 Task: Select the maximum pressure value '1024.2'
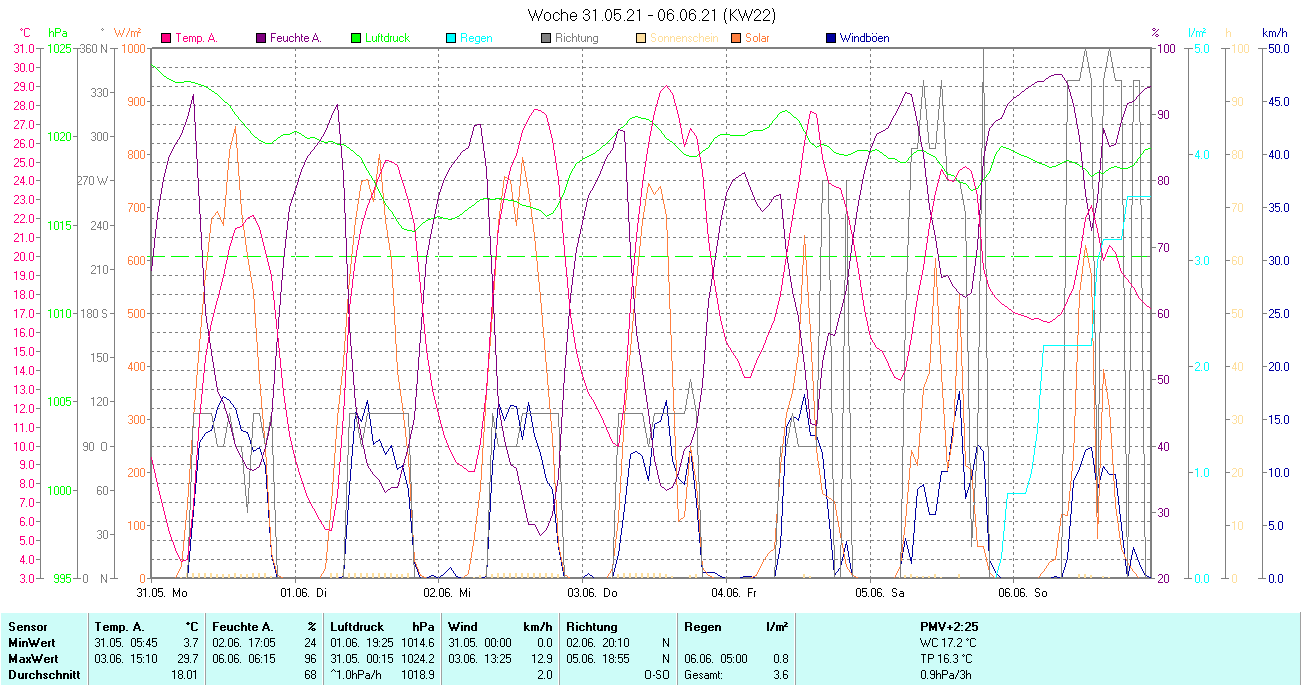click(x=417, y=659)
